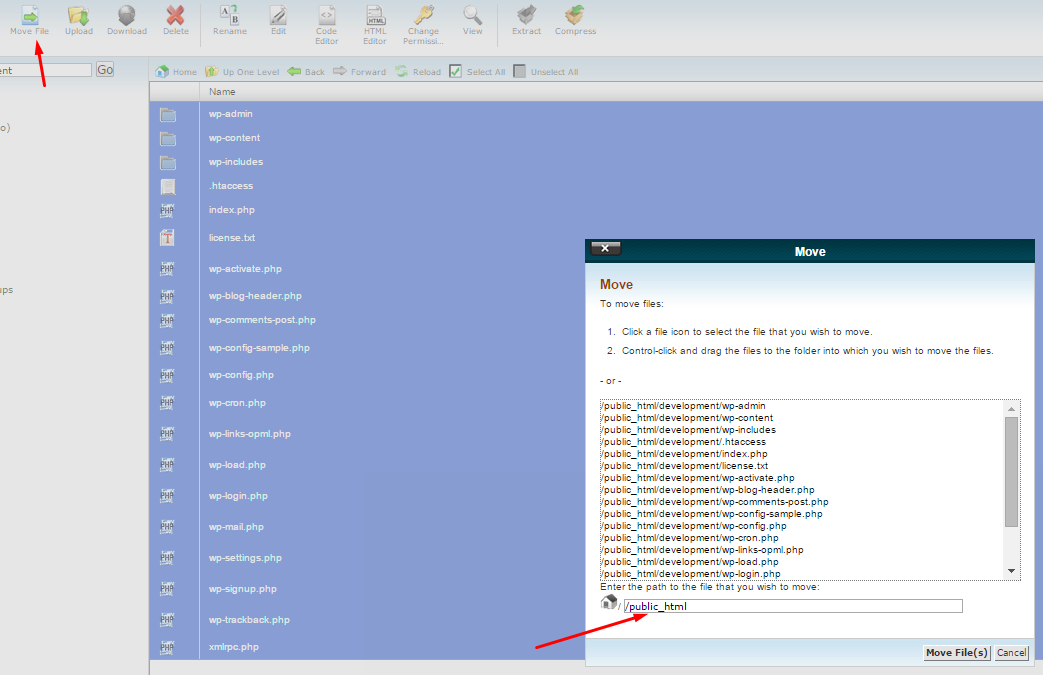
Task: Click the Move dialog list scrollbar thumb
Action: pos(1011,472)
